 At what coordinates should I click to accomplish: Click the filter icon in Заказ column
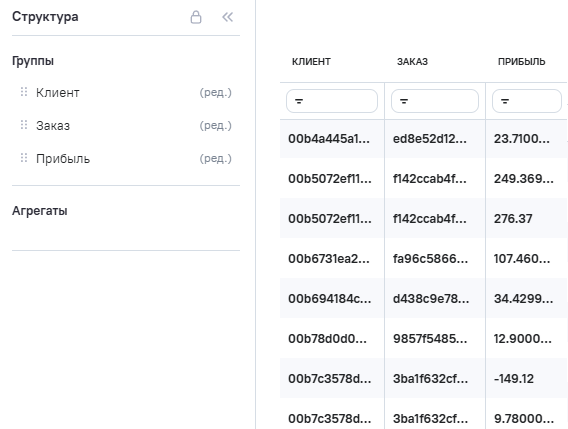404,101
